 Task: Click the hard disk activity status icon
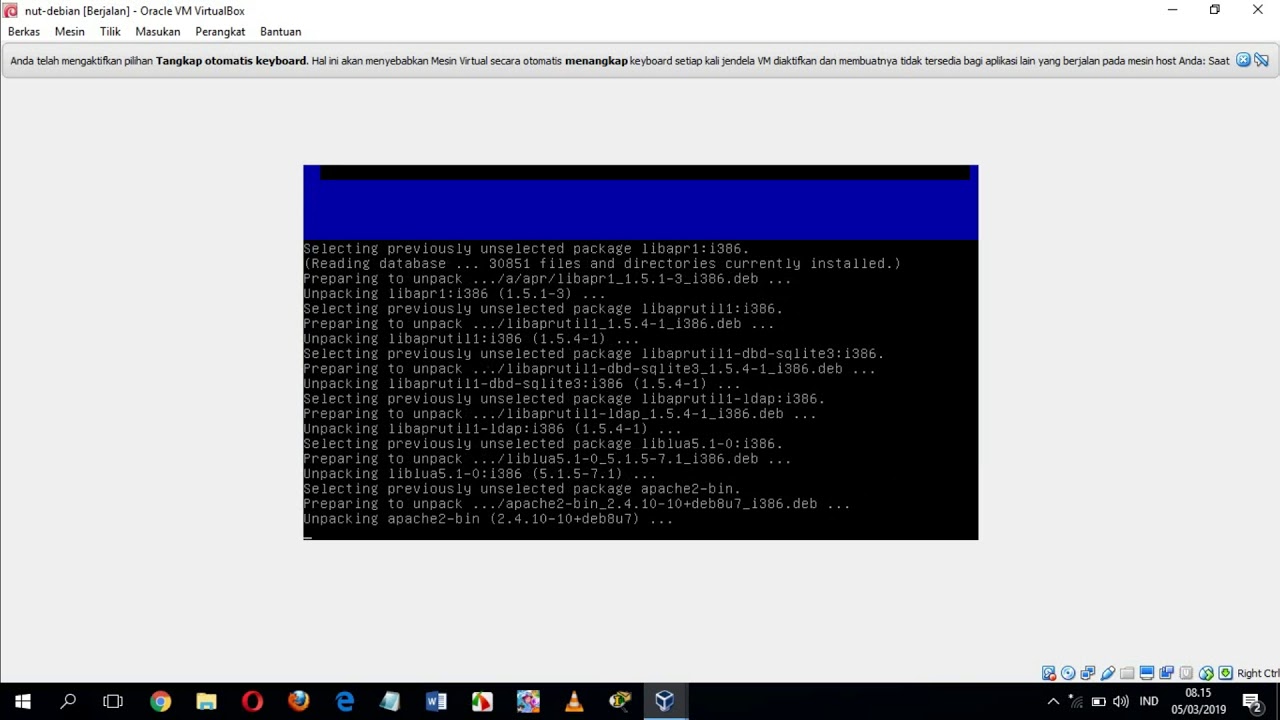point(1048,673)
